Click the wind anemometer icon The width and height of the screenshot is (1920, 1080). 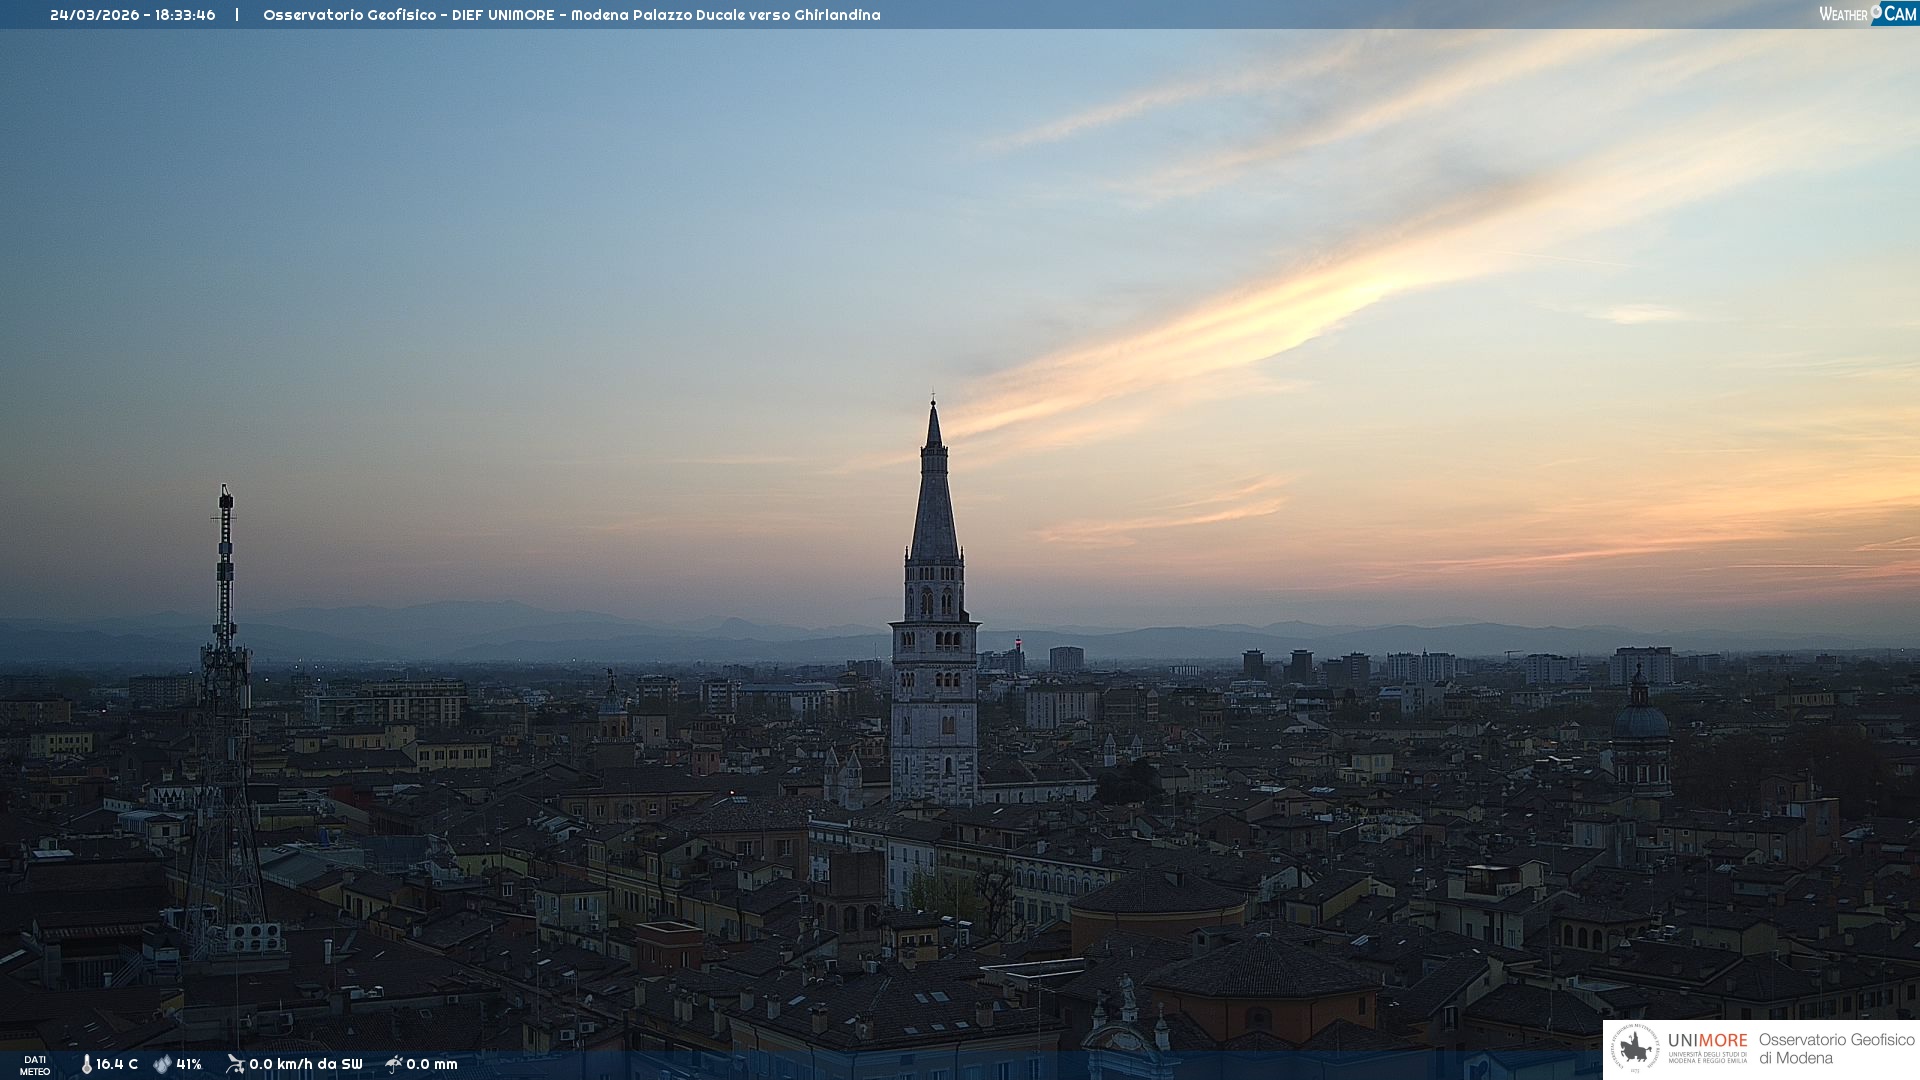pos(235,1064)
